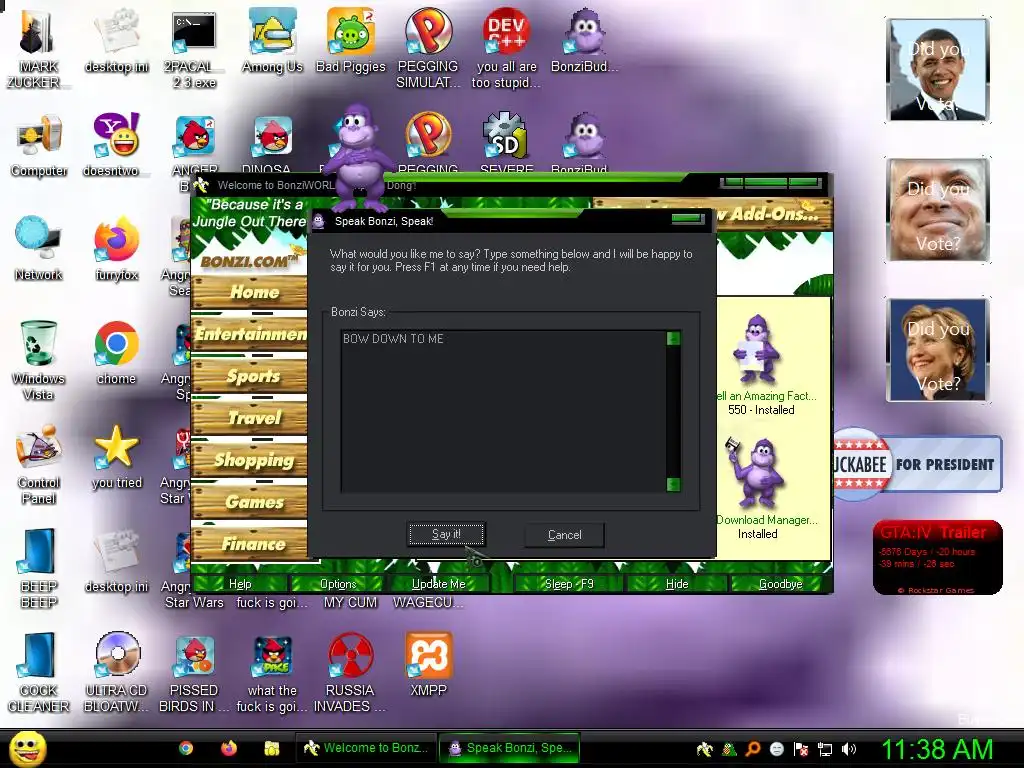Switch to Welcome to Bonz... taskbar window
1024x768 pixels.
pyautogui.click(x=367, y=748)
